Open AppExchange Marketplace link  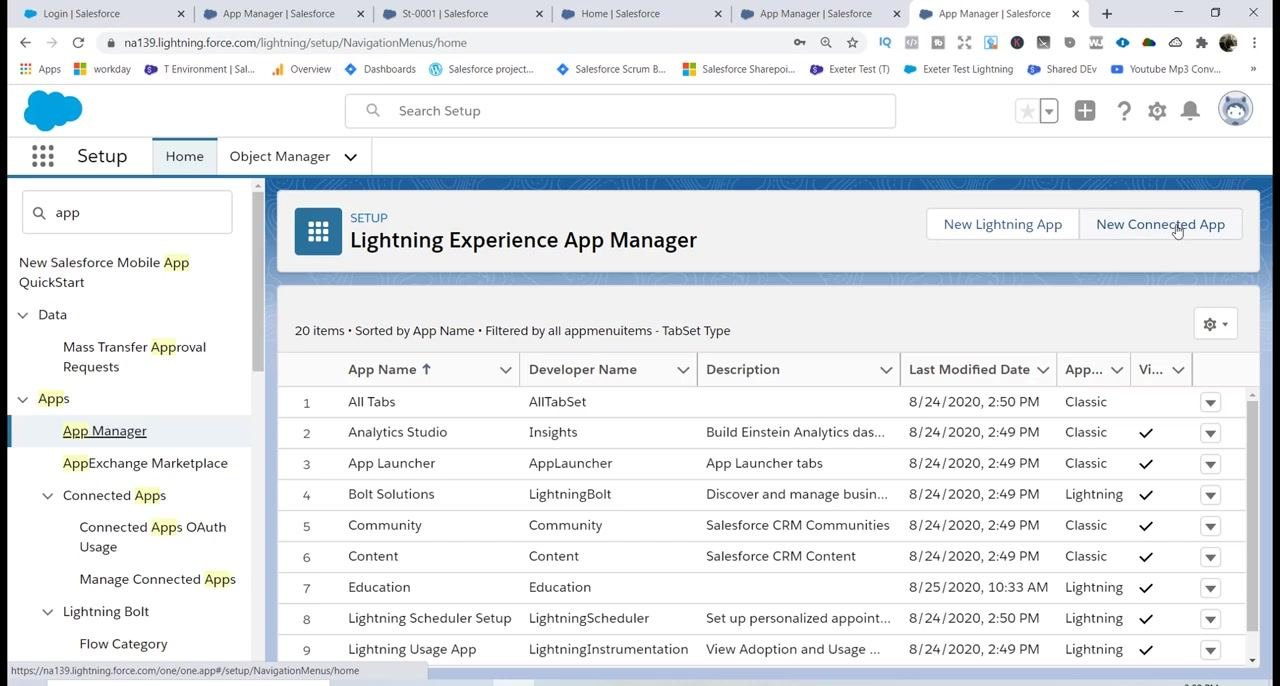coord(145,463)
